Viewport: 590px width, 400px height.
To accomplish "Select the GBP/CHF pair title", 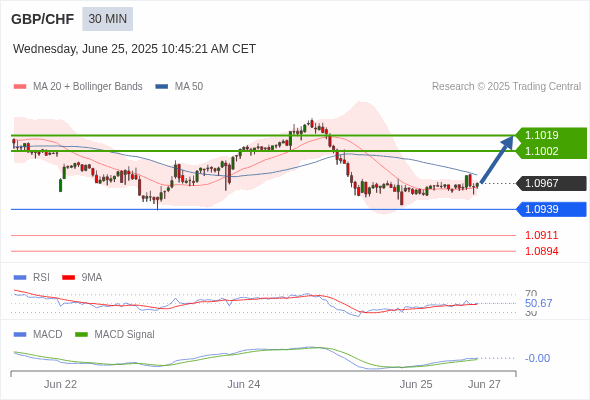I will point(43,19).
